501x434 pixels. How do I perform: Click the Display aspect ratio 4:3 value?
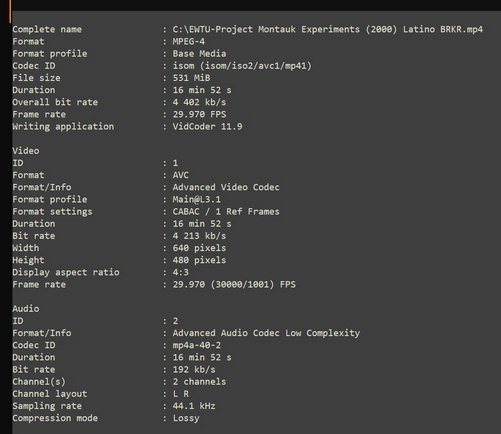point(180,272)
